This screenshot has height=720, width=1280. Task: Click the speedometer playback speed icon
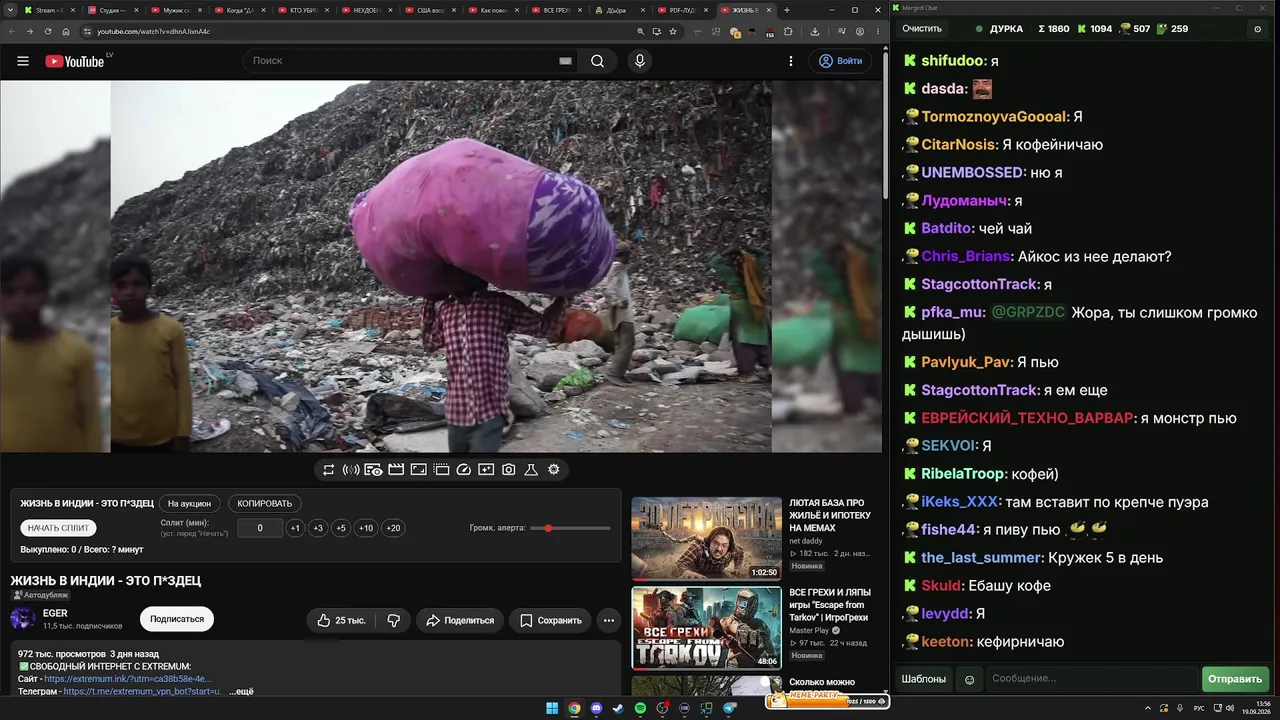point(464,470)
